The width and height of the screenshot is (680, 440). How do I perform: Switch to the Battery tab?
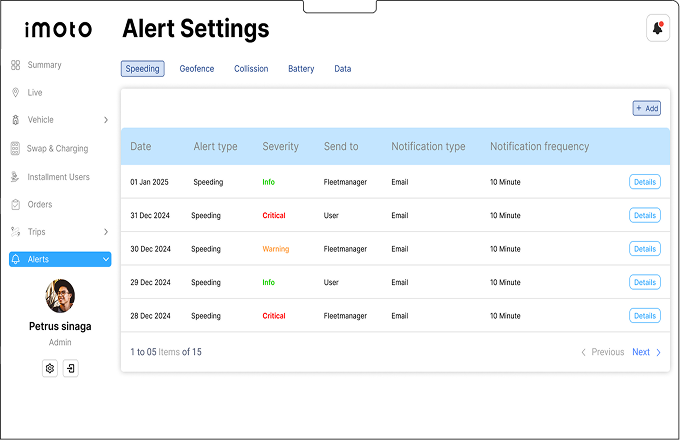(x=301, y=69)
